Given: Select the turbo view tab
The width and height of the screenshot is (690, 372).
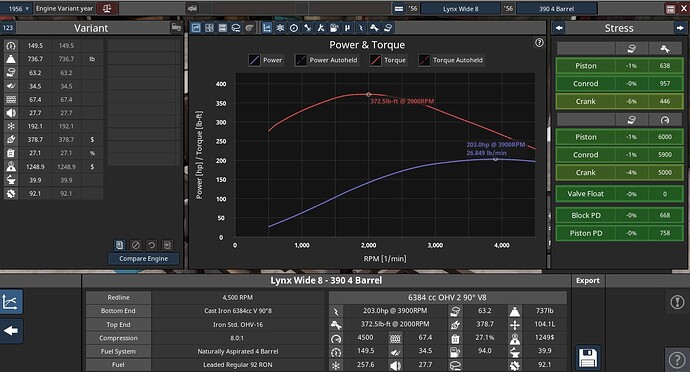Looking at the screenshot, I should tap(250, 28).
